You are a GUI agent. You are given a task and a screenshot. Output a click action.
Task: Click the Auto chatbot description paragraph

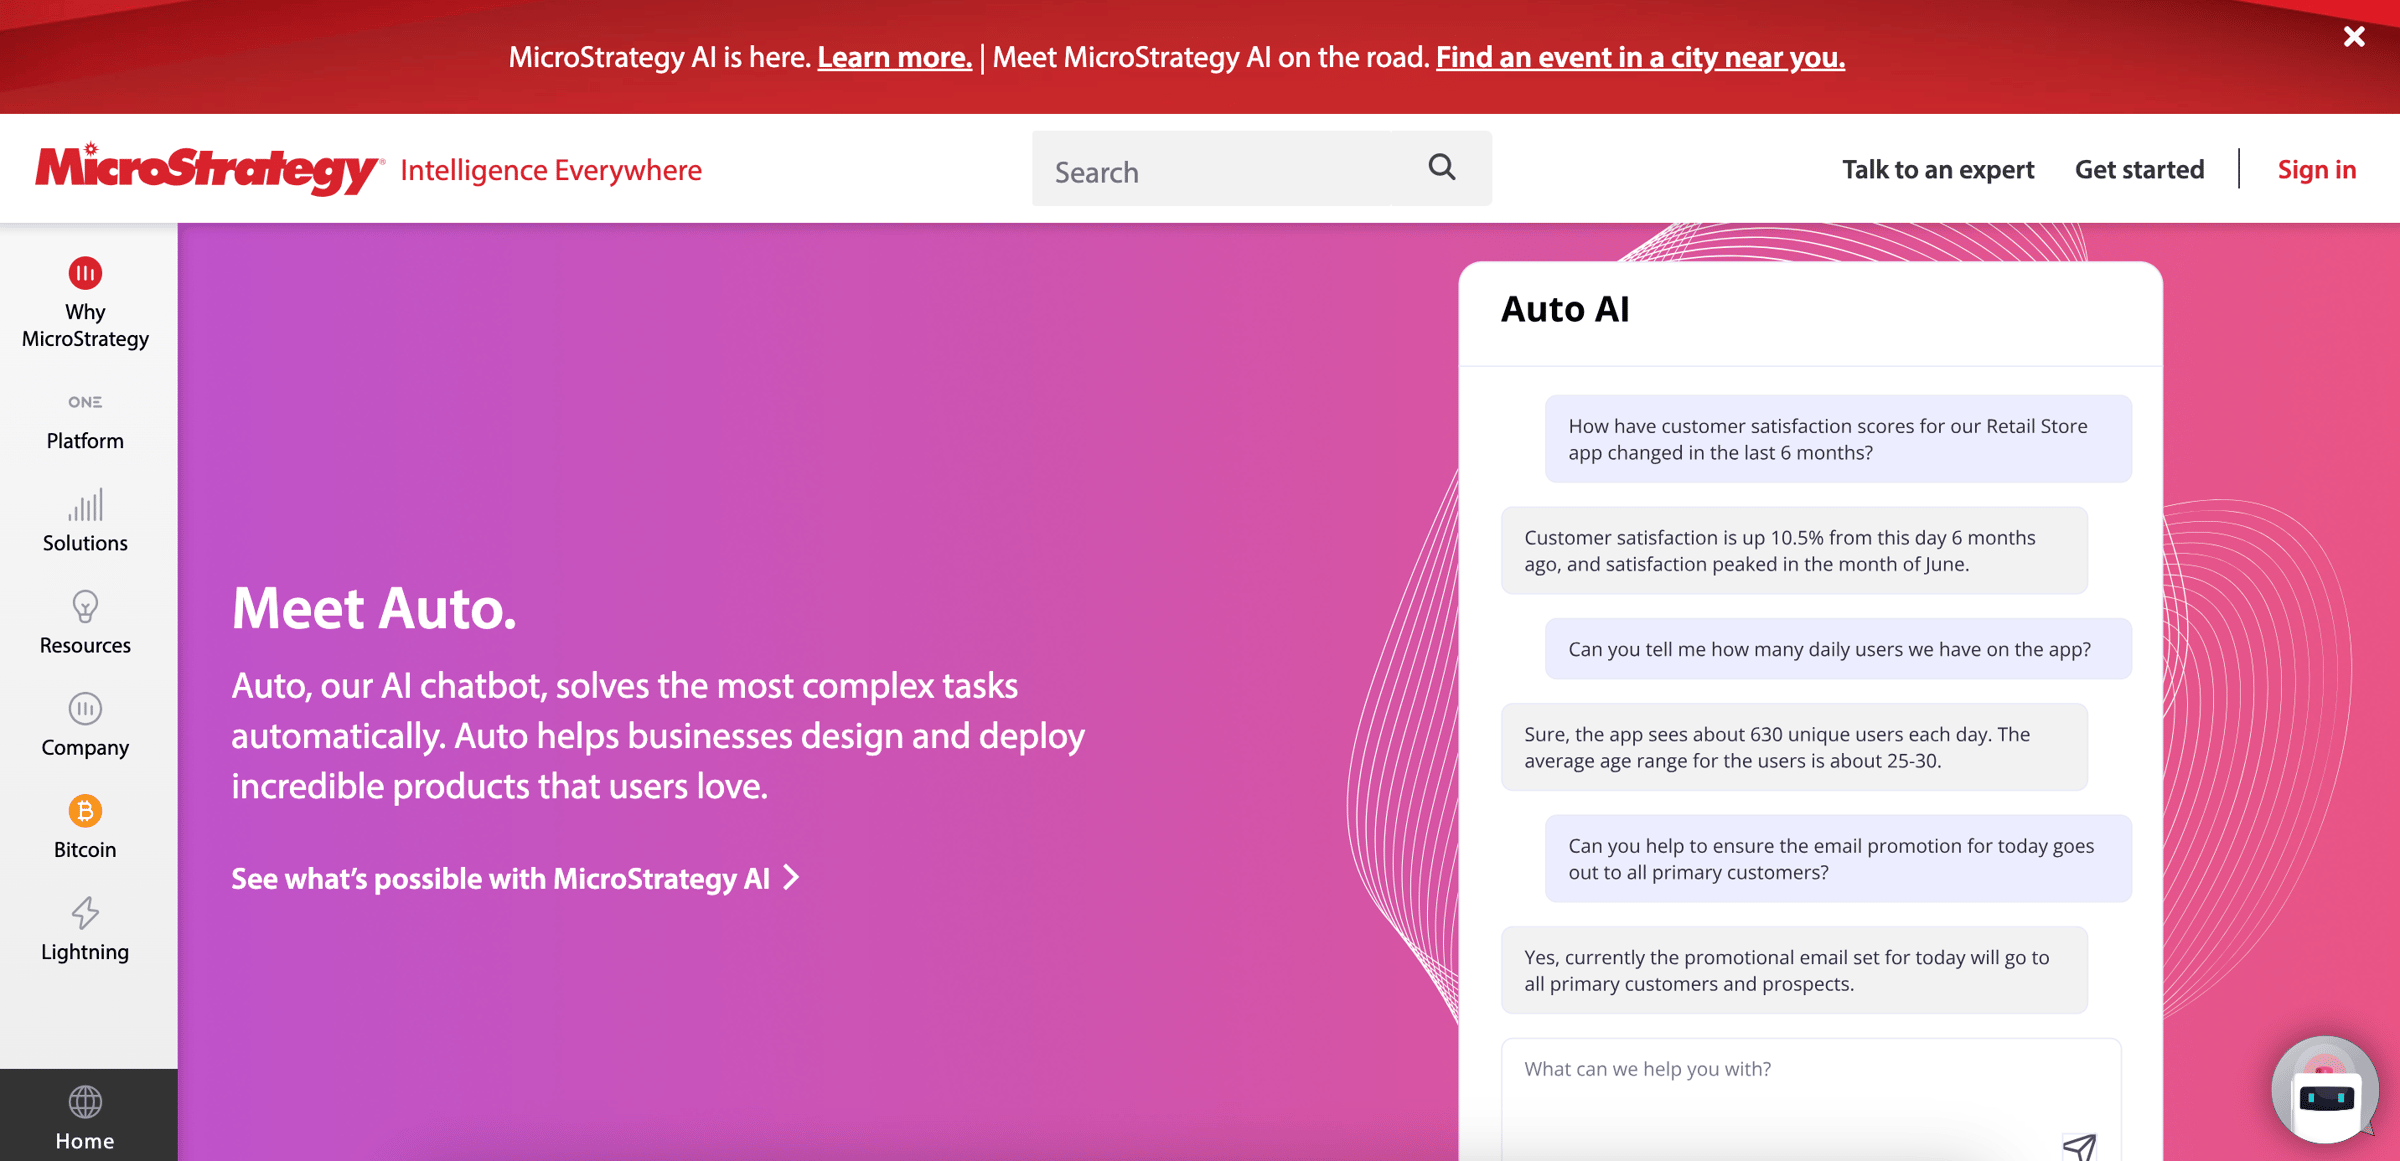658,735
